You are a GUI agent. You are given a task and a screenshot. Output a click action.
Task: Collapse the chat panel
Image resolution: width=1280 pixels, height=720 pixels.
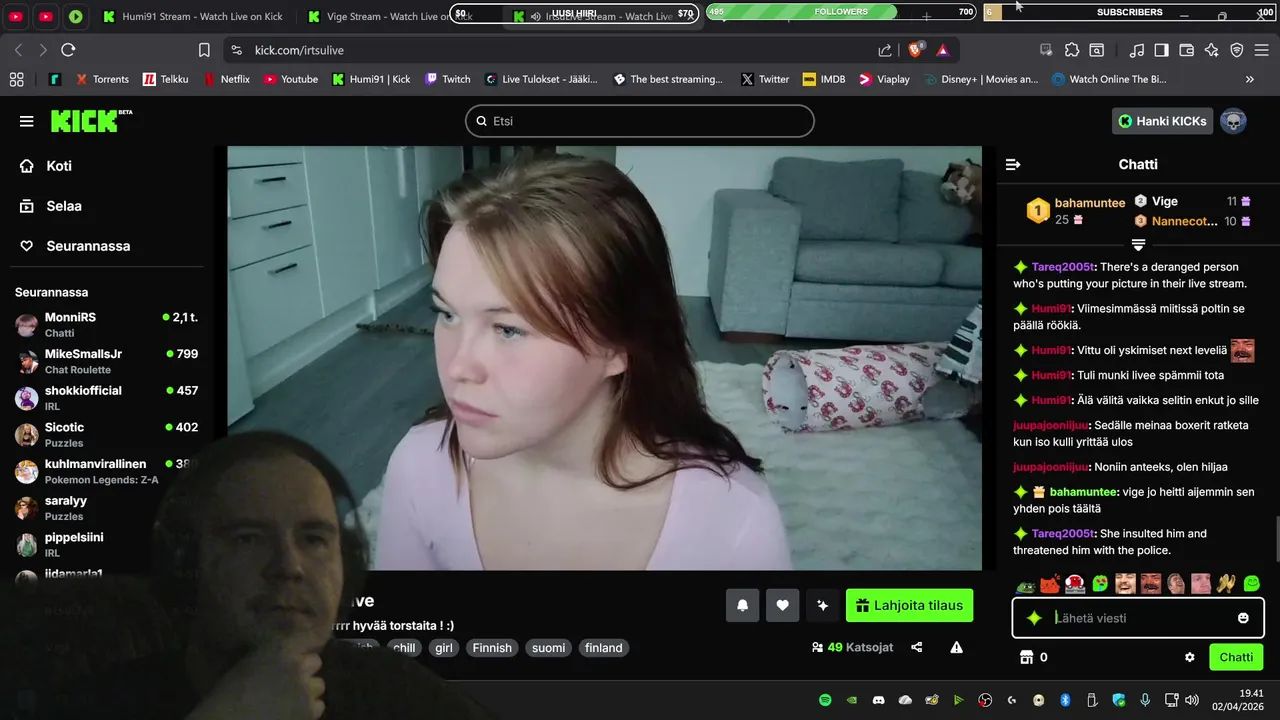[x=1013, y=164]
